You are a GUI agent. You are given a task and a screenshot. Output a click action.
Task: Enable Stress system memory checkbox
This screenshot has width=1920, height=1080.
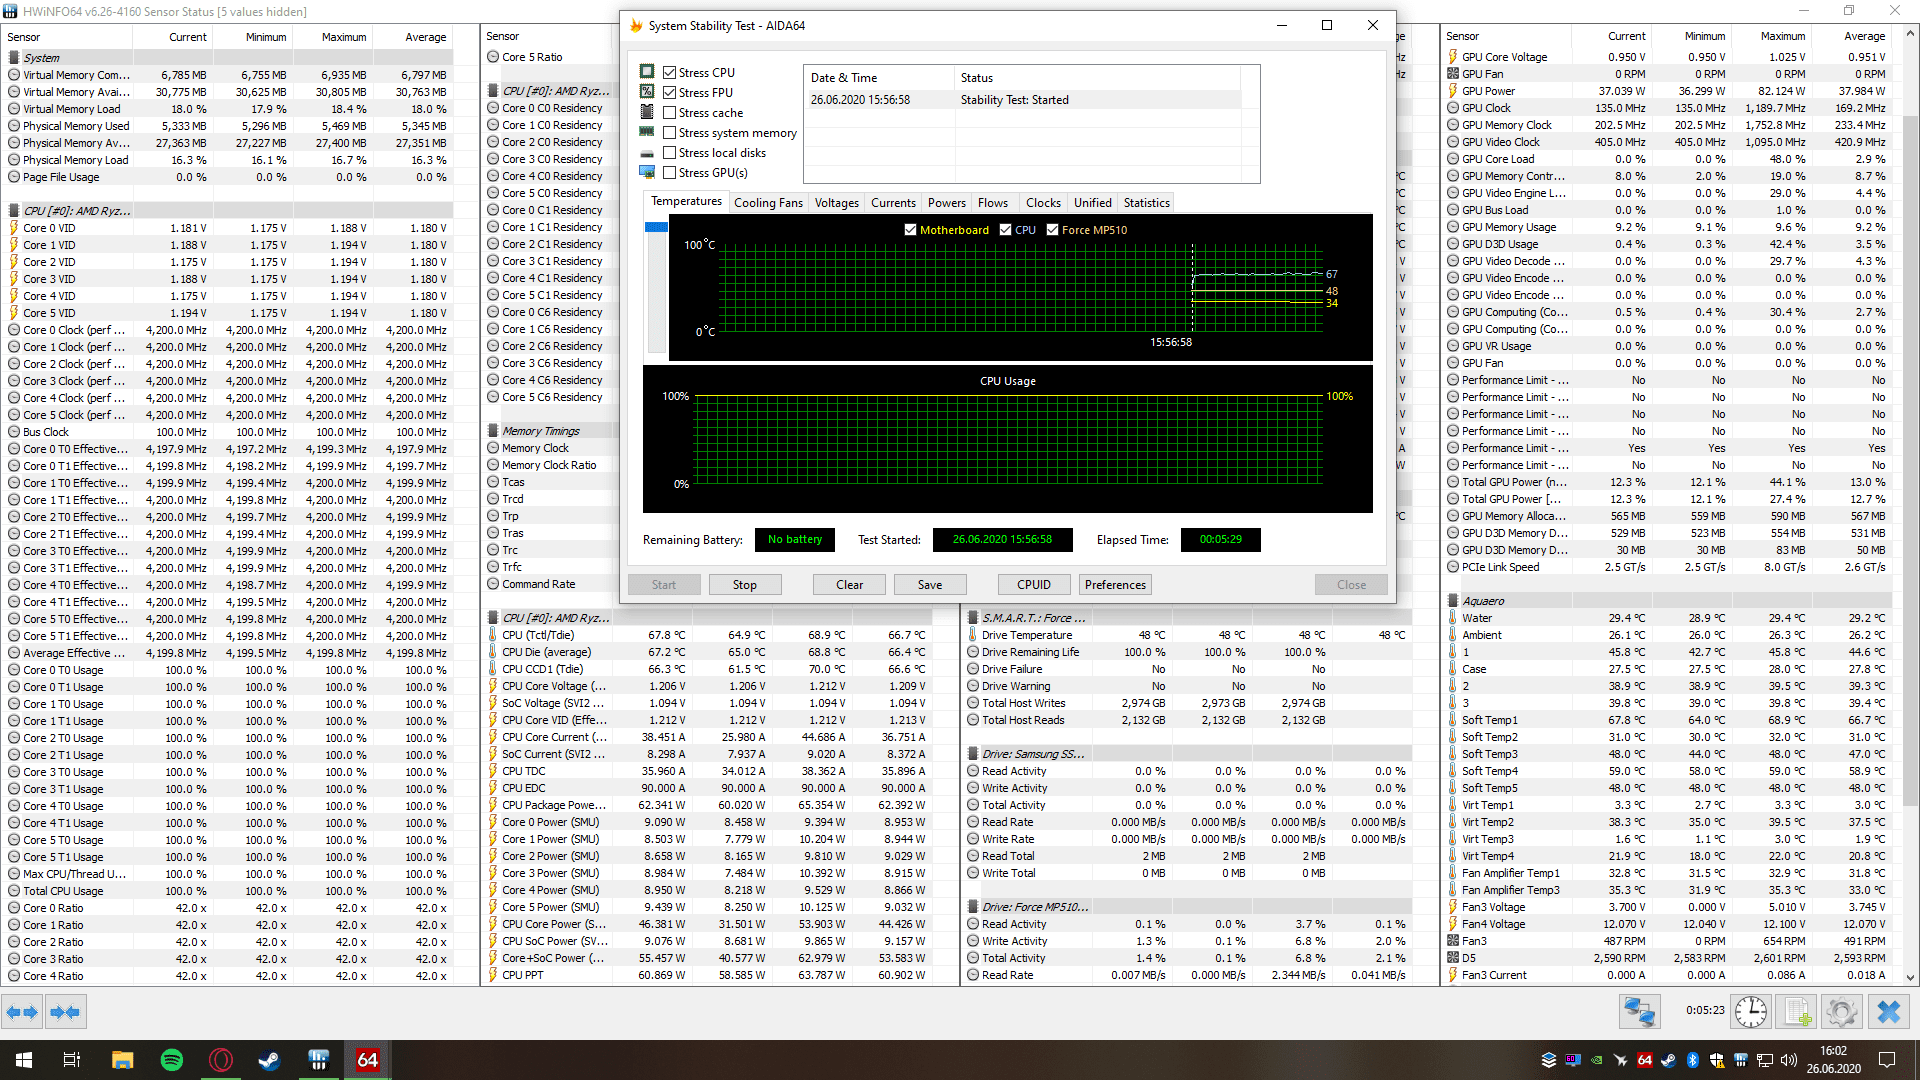(x=670, y=132)
